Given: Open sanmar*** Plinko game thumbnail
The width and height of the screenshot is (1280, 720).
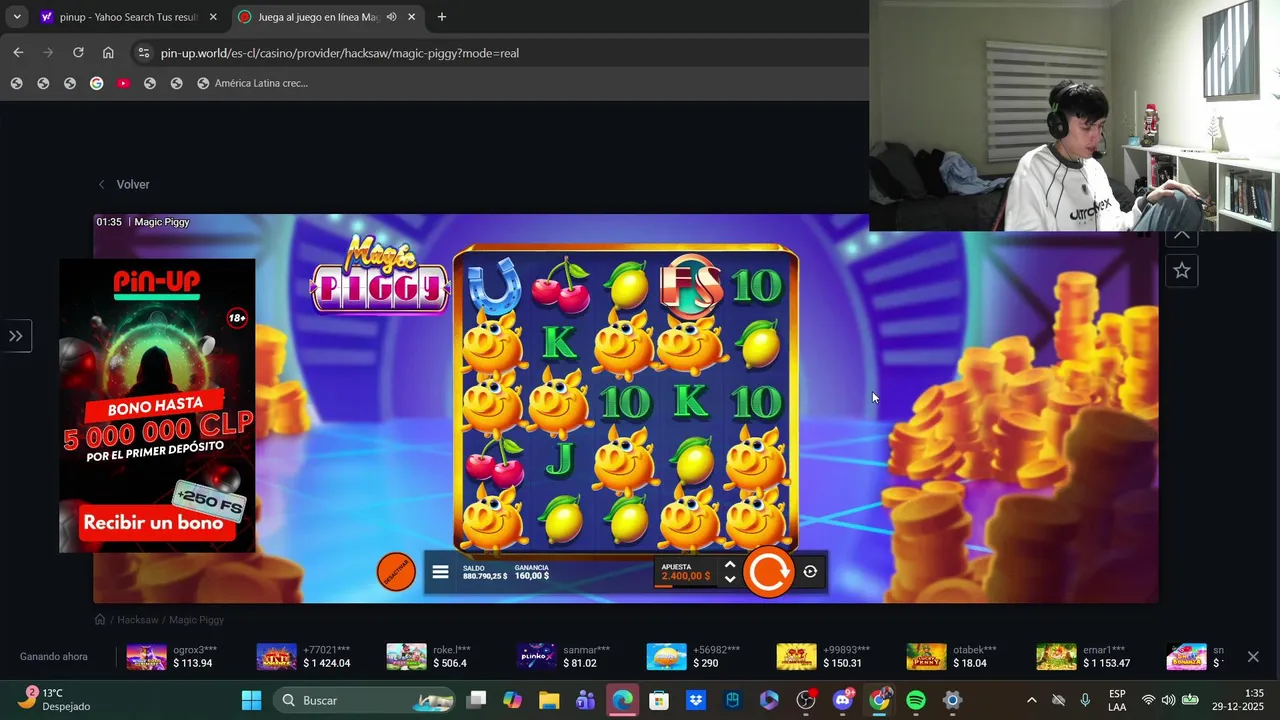Looking at the screenshot, I should pos(536,657).
